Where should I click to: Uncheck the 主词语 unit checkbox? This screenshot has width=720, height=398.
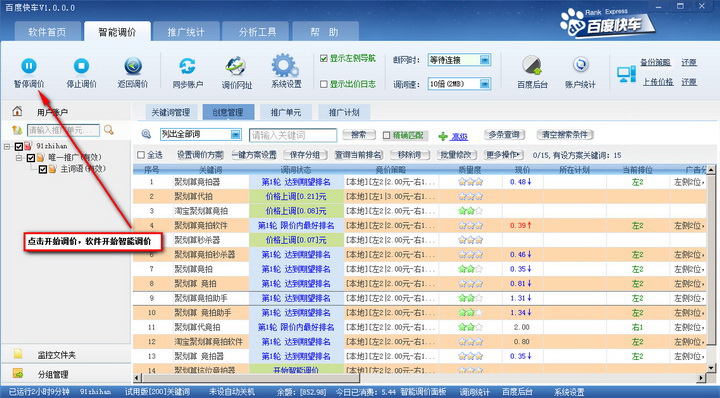[x=43, y=169]
